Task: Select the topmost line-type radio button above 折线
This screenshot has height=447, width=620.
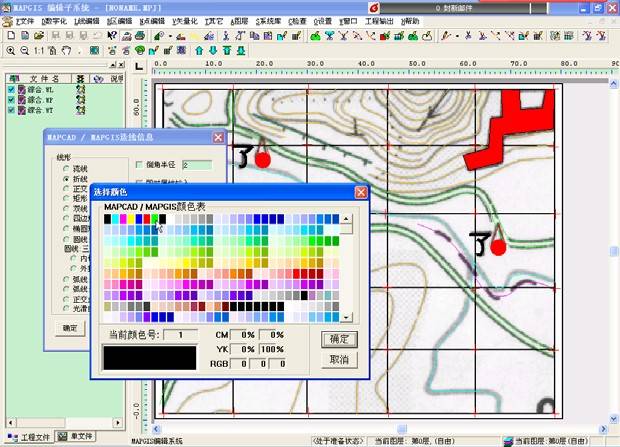Action: (66, 169)
